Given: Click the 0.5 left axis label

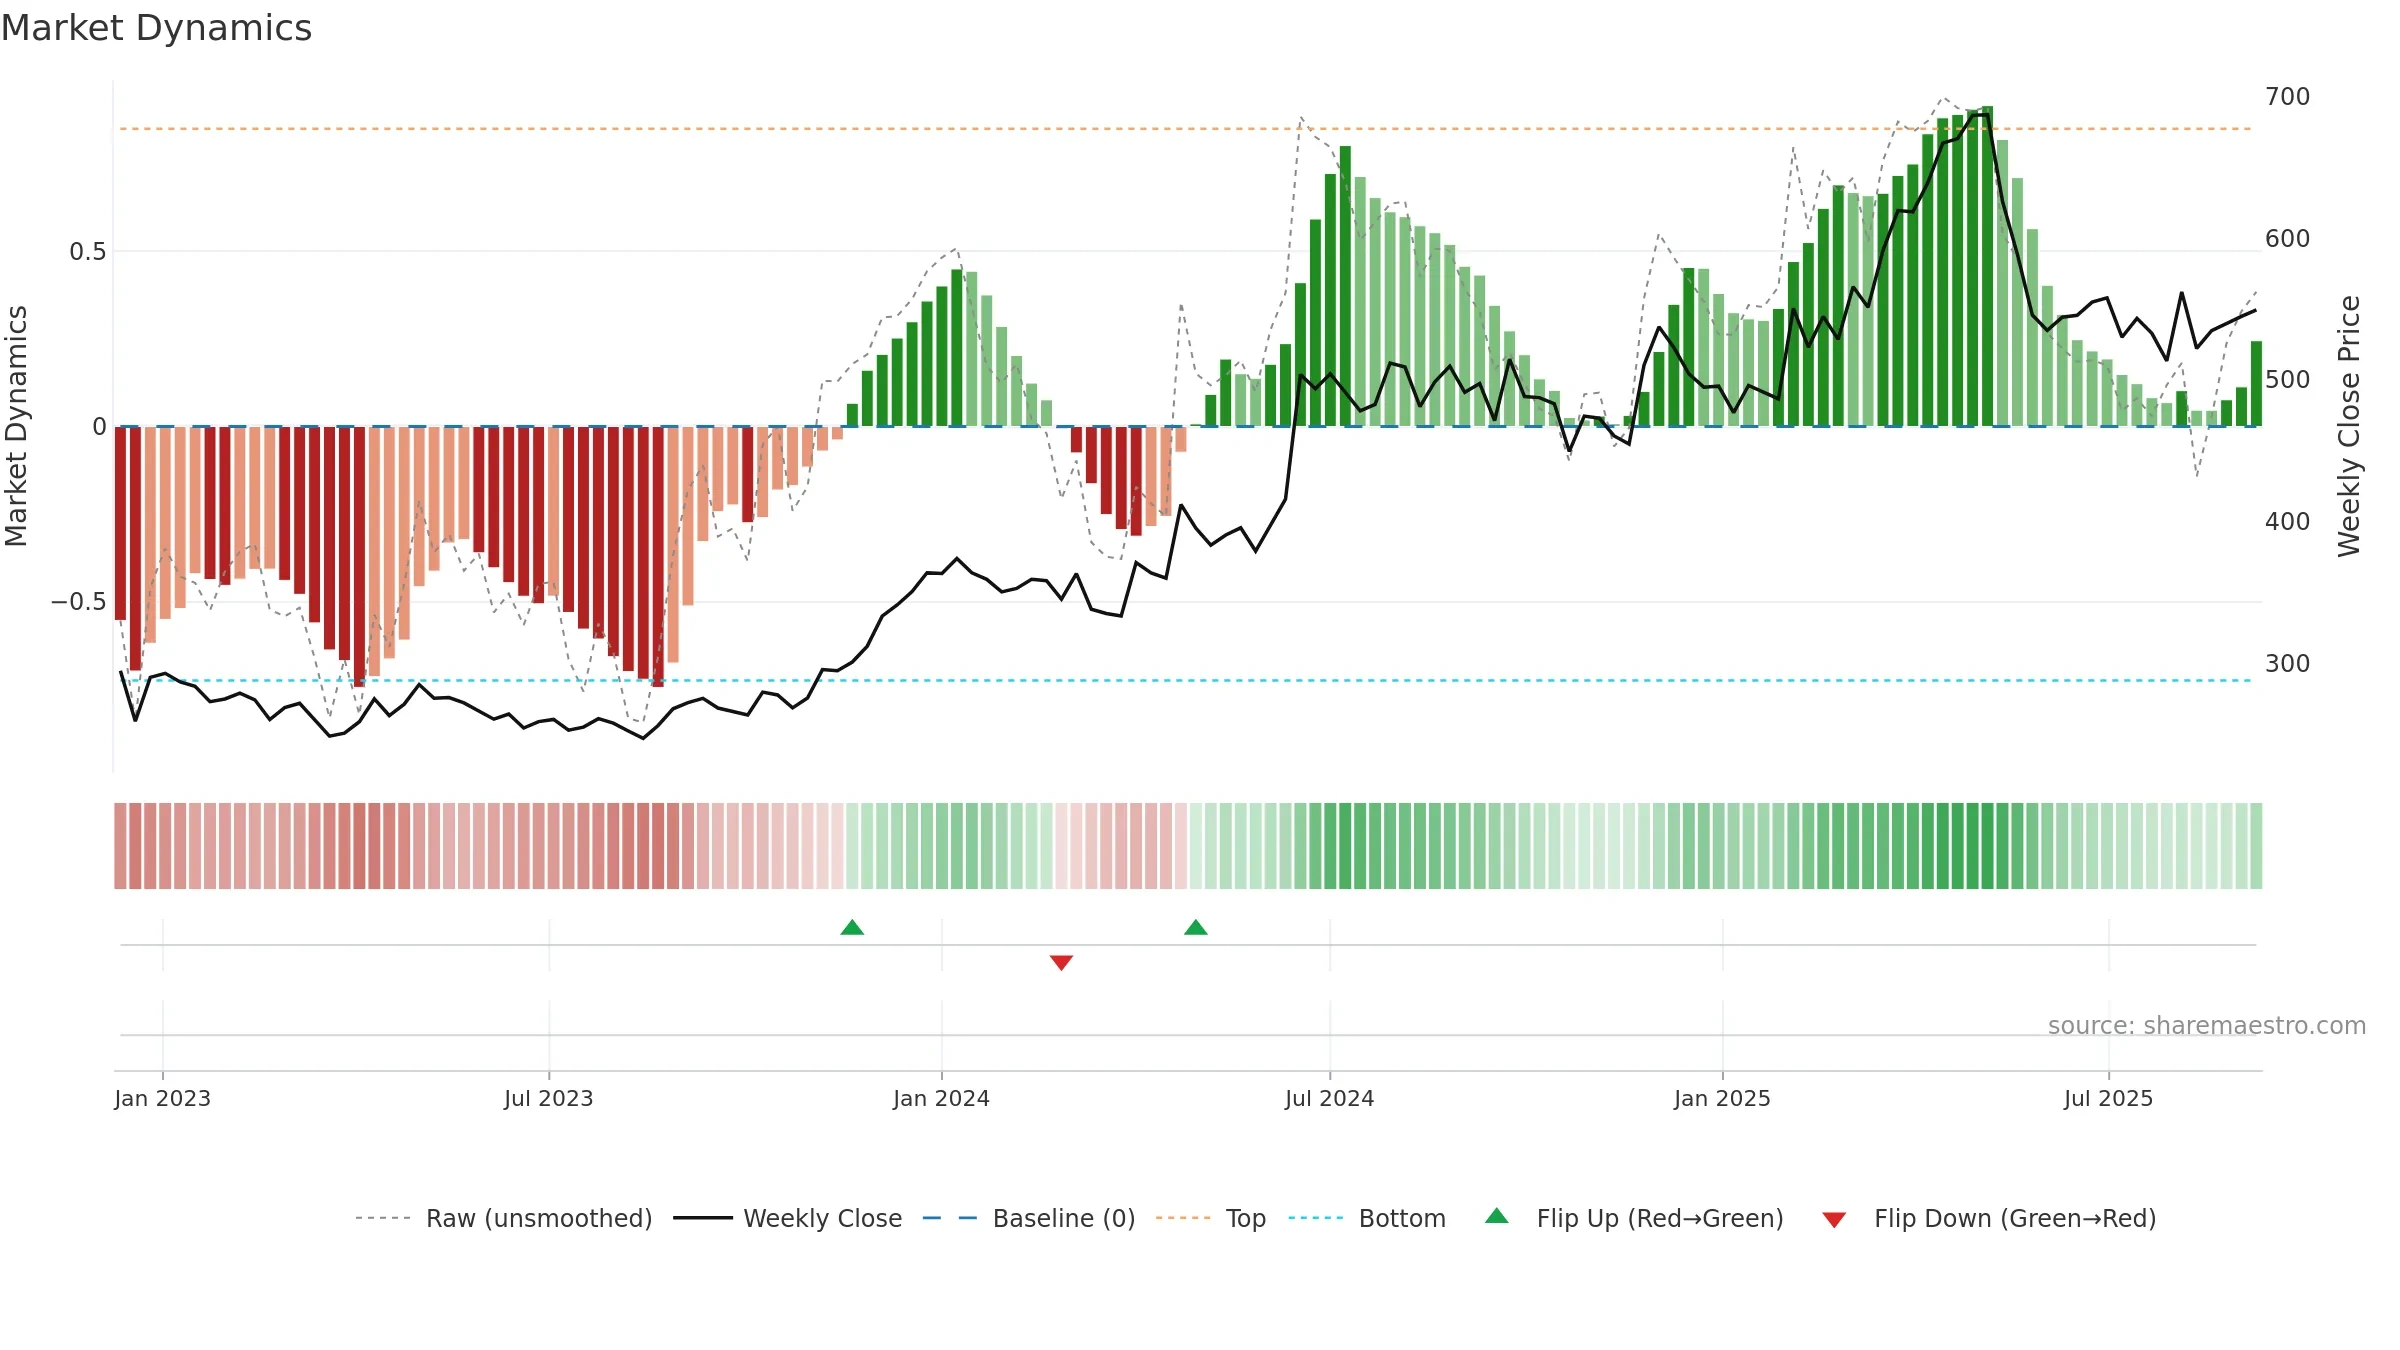Looking at the screenshot, I should [88, 251].
